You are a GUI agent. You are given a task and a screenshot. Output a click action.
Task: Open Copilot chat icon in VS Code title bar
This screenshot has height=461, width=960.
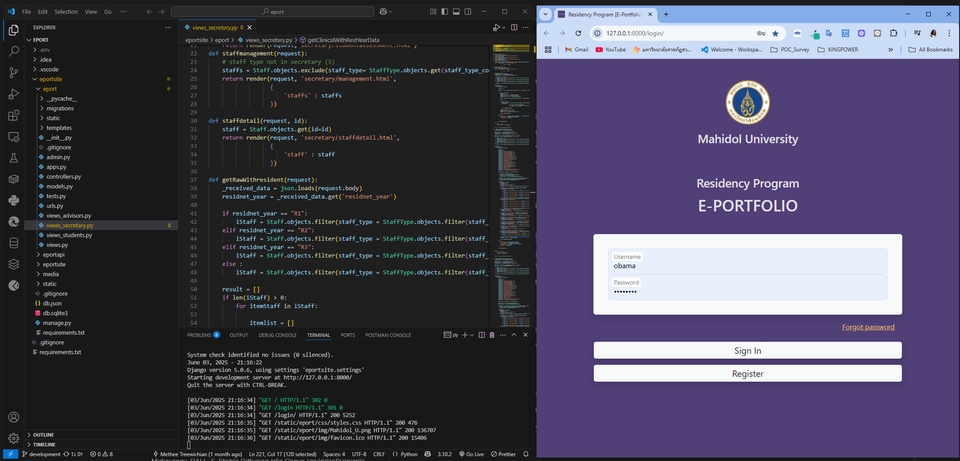(x=383, y=12)
